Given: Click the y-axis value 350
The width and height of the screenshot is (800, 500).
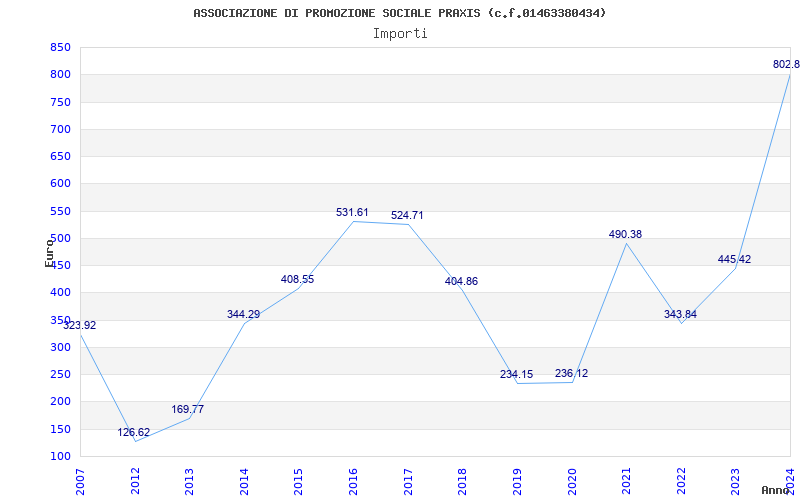Looking at the screenshot, I should pyautogui.click(x=60, y=320).
